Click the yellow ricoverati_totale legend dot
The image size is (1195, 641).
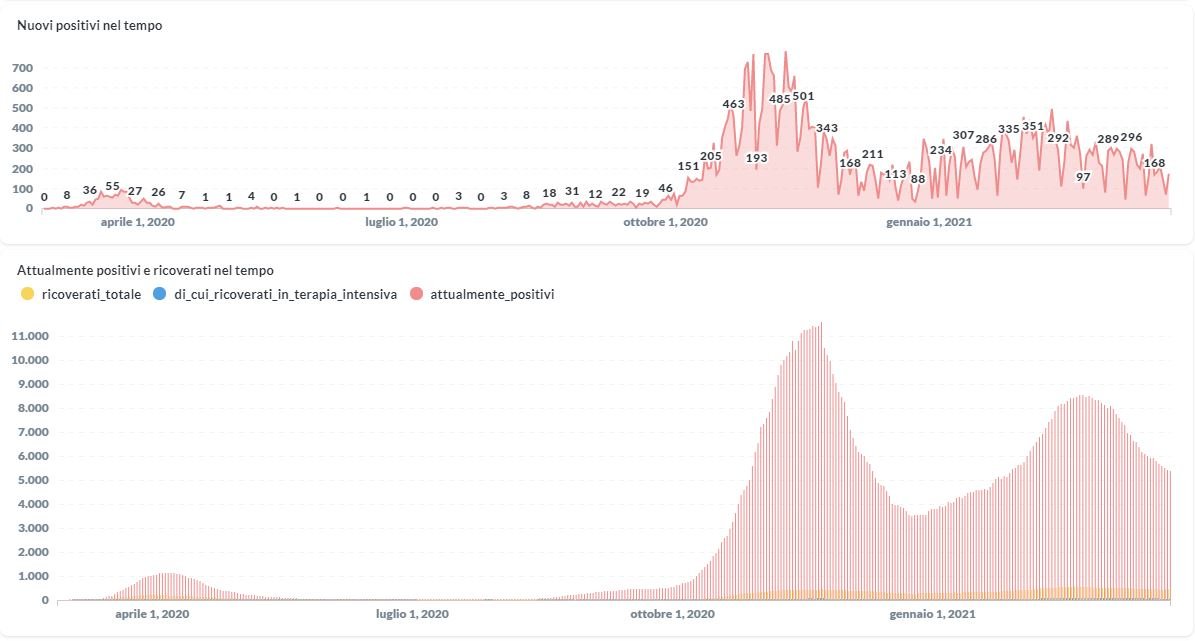(27, 294)
